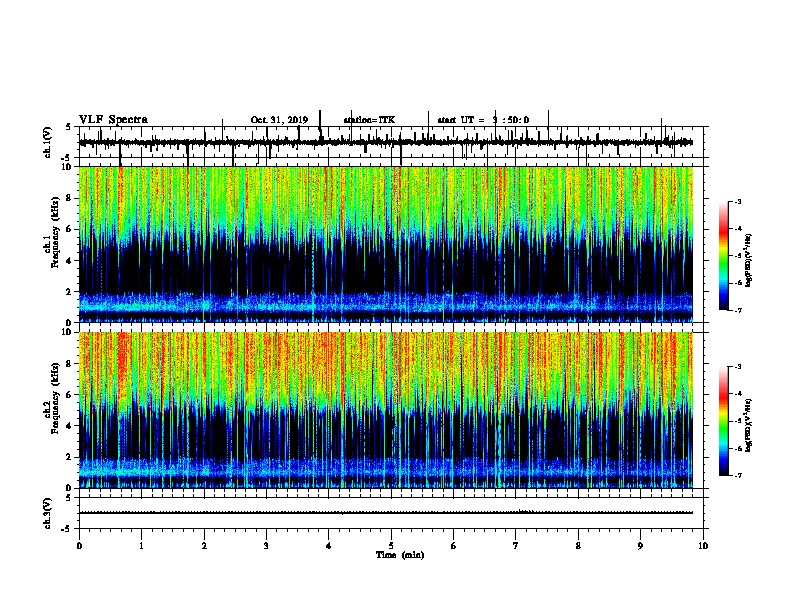The image size is (792, 612).
Task: Click the time axis tick label '7'
Action: tap(516, 546)
